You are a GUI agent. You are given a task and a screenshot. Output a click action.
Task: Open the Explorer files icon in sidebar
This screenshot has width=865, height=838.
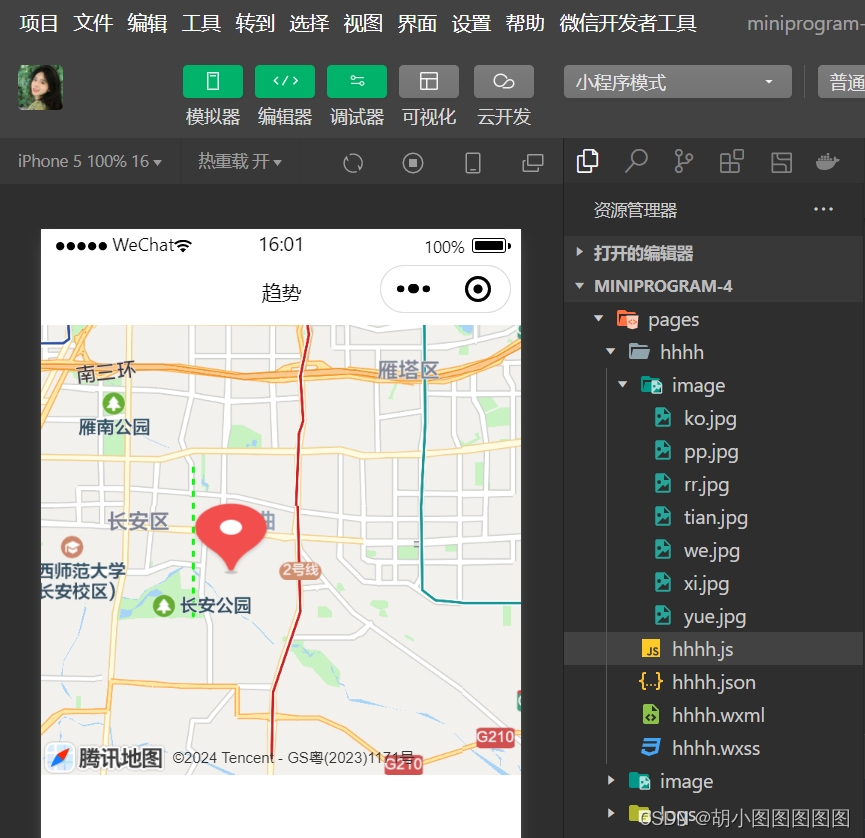pos(587,162)
